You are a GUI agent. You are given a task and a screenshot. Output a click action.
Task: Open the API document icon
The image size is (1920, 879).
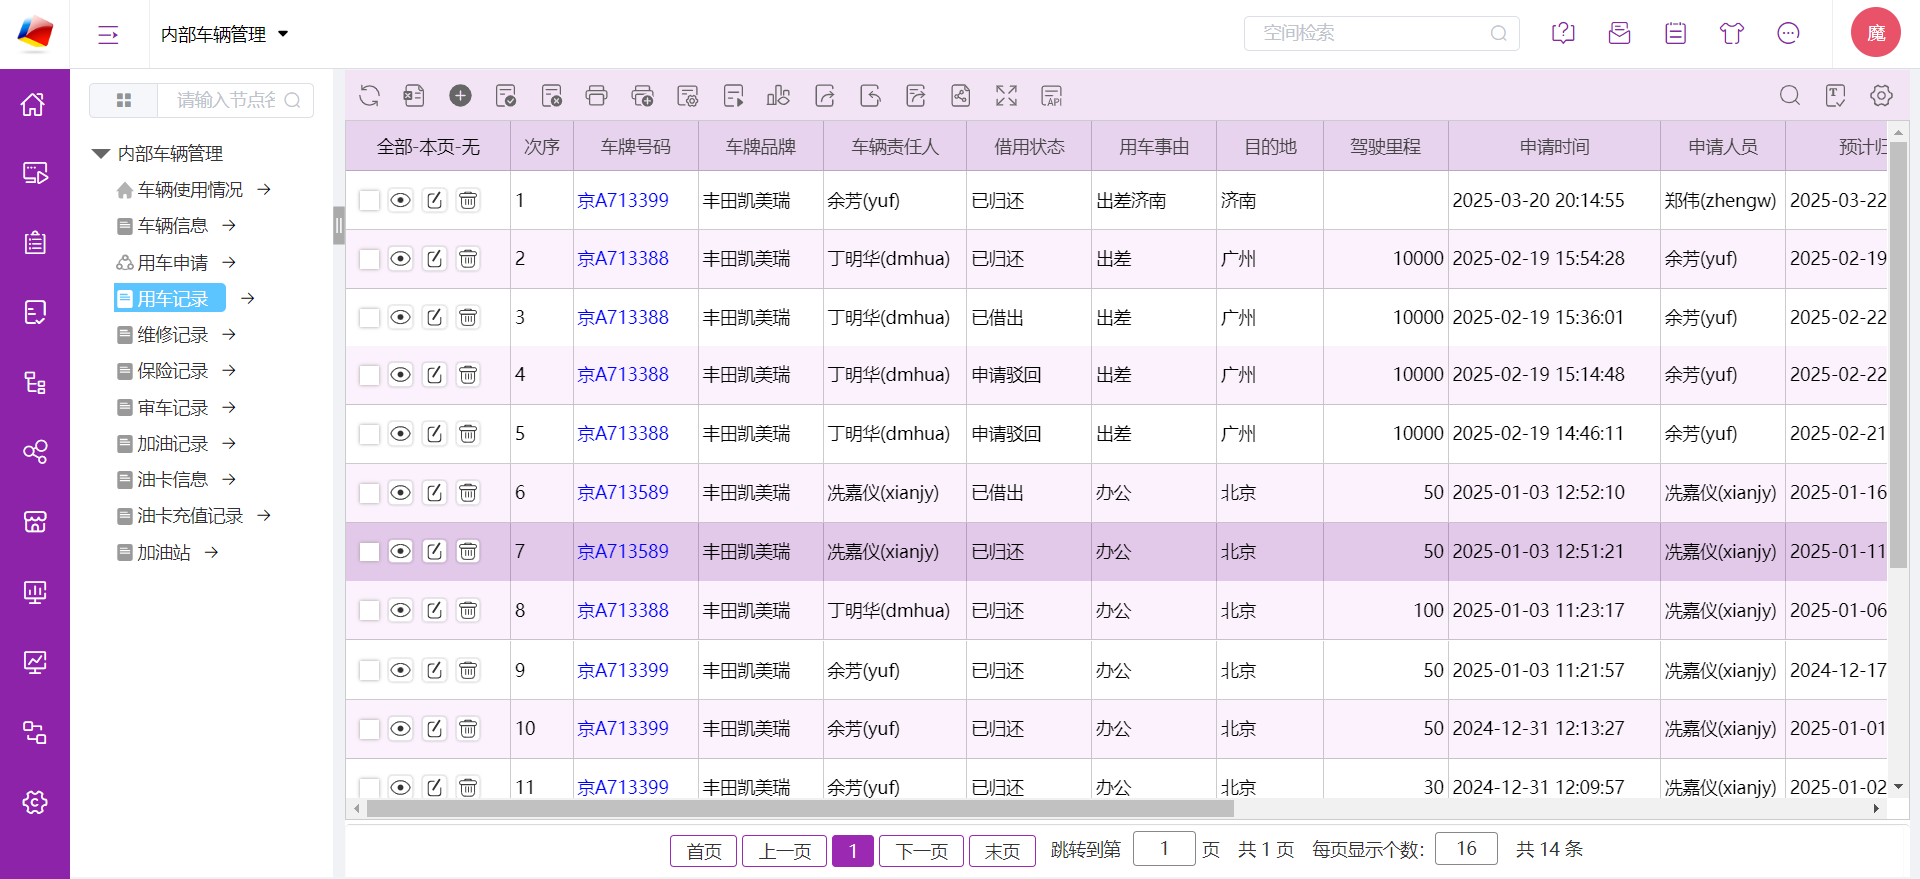pos(1051,96)
